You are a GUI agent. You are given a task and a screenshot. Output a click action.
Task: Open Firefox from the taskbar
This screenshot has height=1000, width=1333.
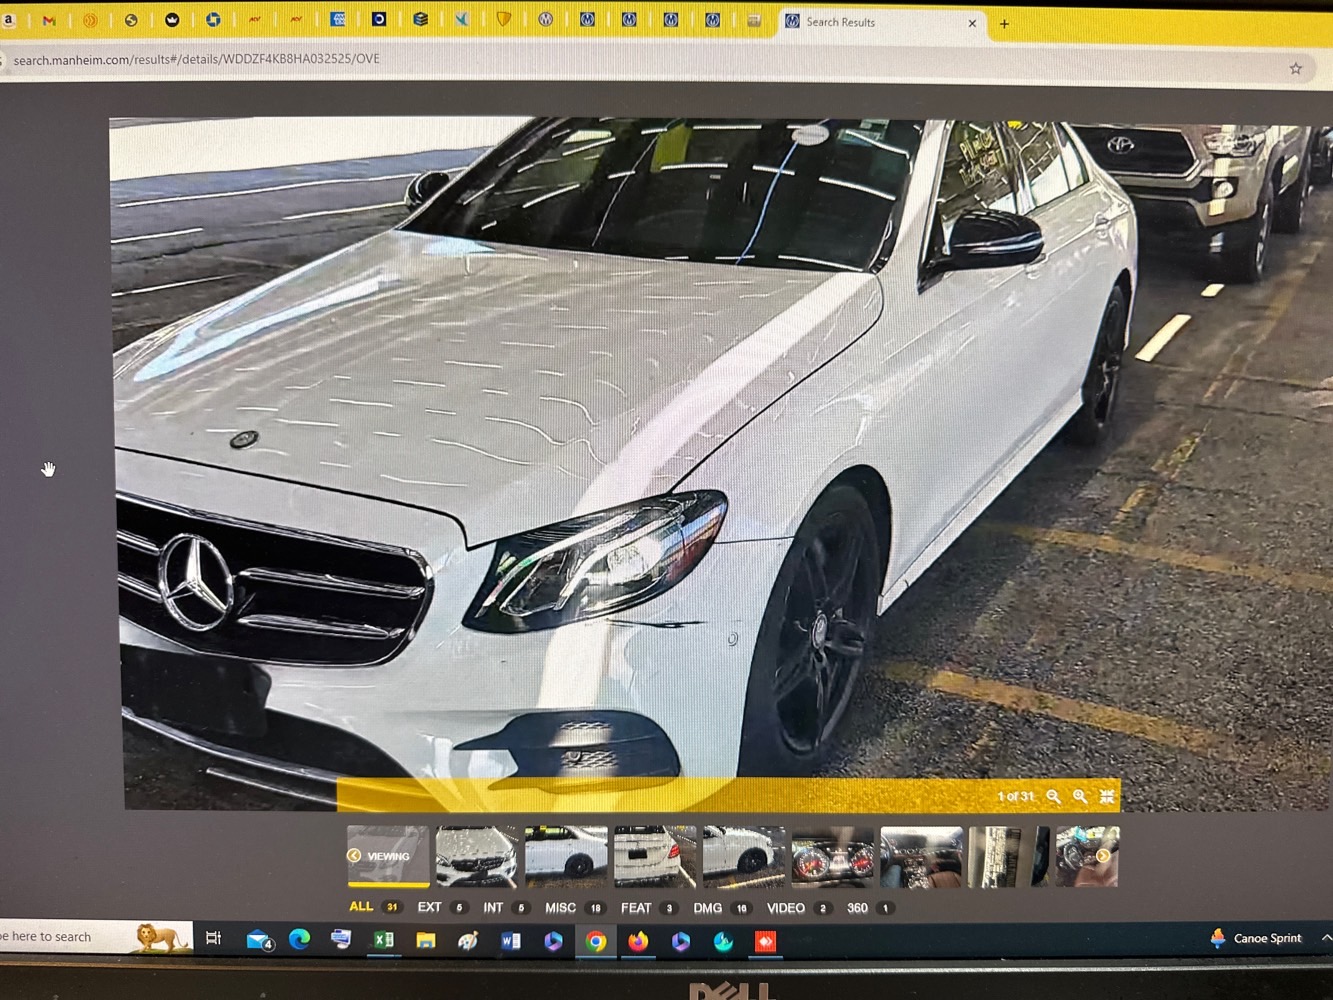(638, 941)
